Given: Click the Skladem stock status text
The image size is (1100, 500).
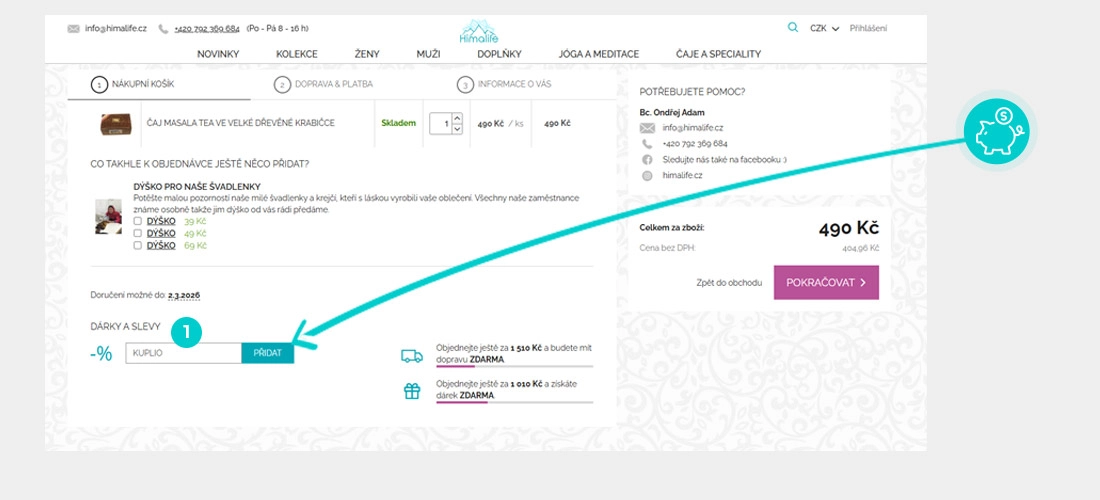Looking at the screenshot, I should (x=398, y=123).
